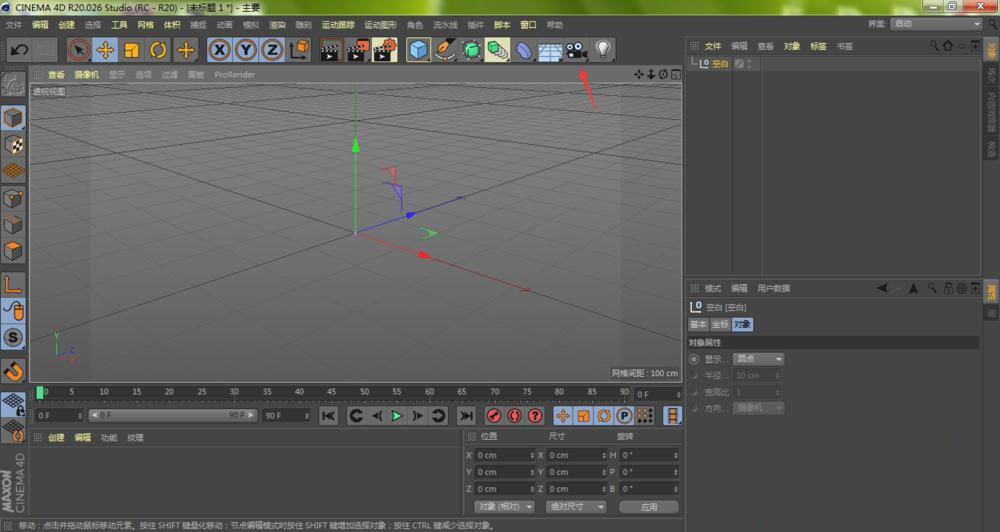
Task: Toggle the coordinate system icon
Action: click(299, 50)
